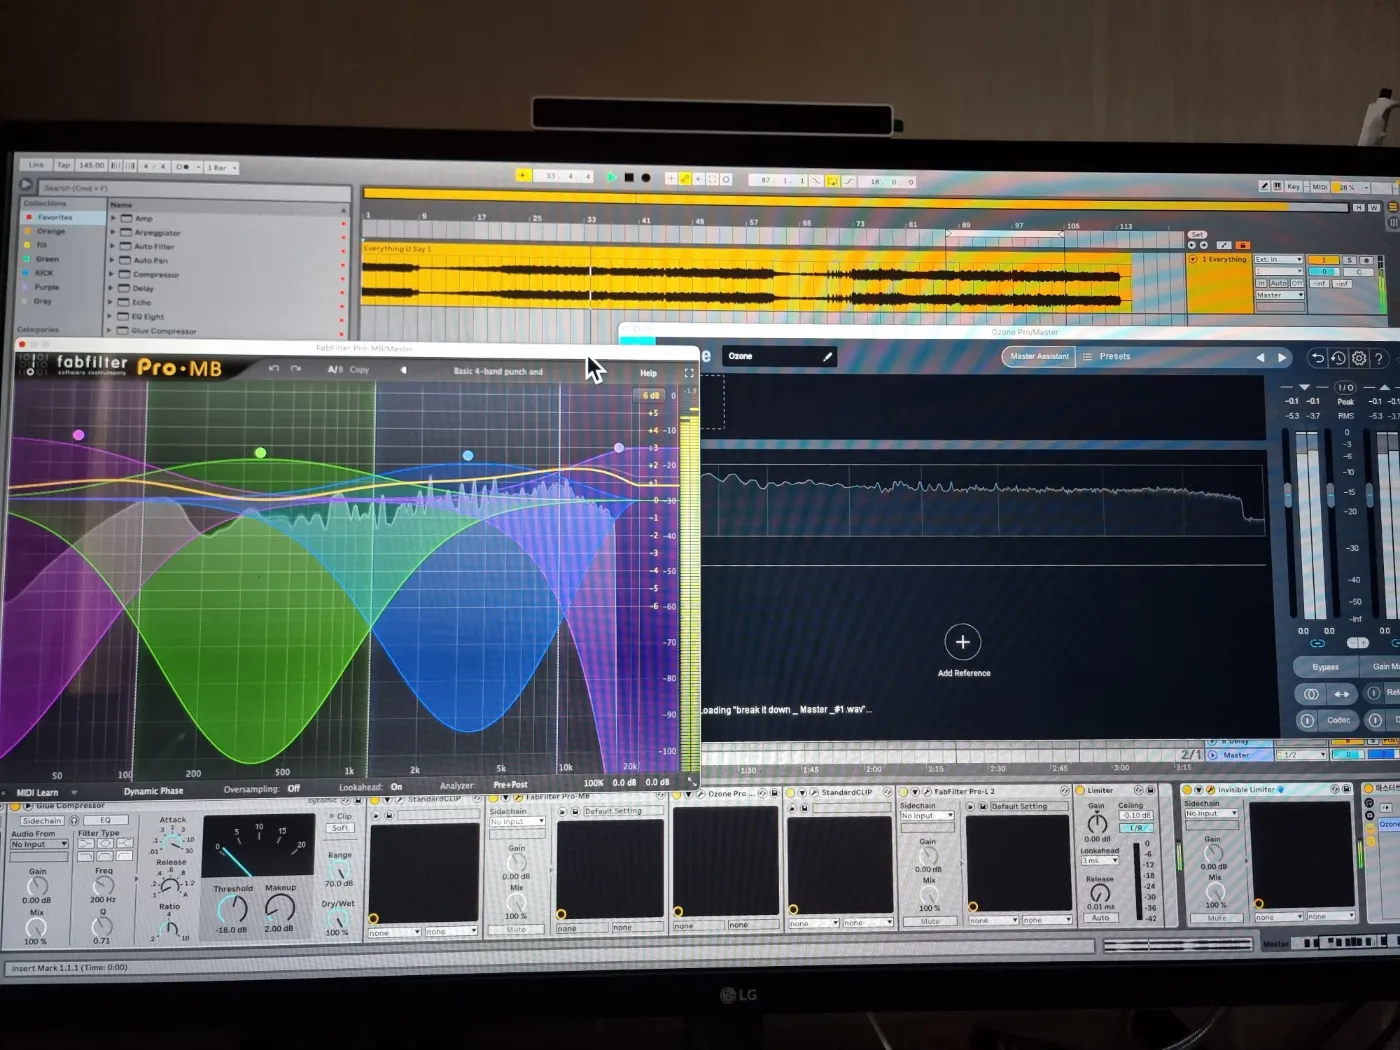Open the Ozone Presets tab
The image size is (1400, 1050).
pos(1107,357)
